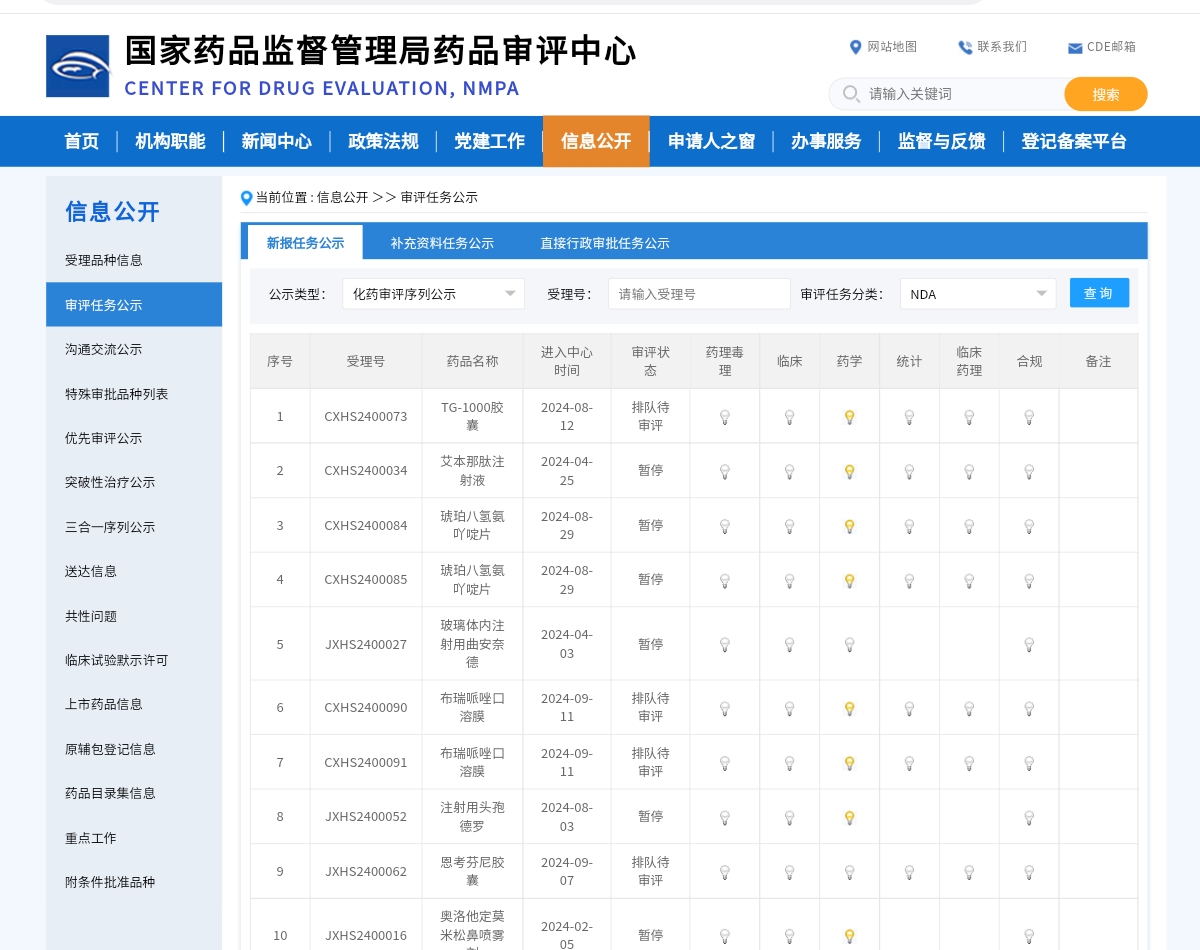Viewport: 1200px width, 950px height.
Task: Open 政策法规 navigation item
Action: click(383, 141)
